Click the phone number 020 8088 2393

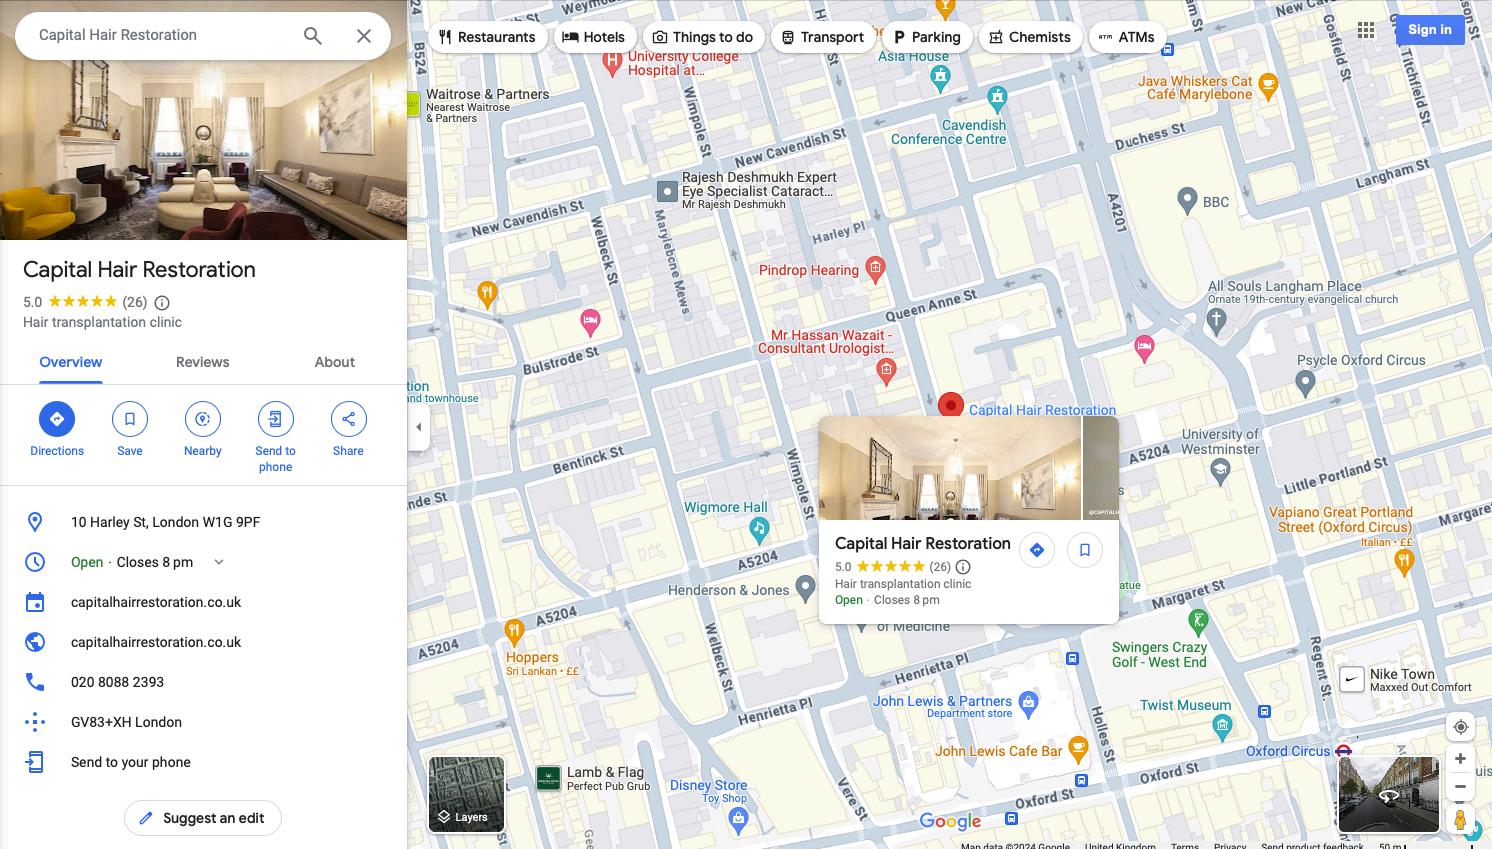118,682
